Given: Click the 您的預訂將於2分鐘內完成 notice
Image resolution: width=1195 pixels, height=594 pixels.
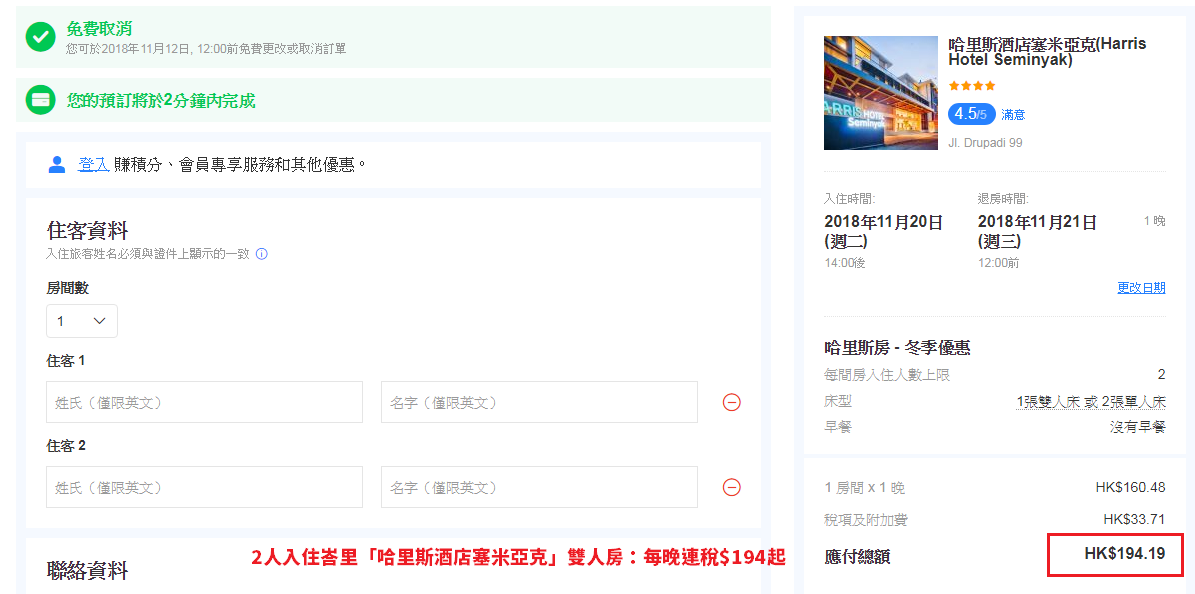Looking at the screenshot, I should coord(161,101).
